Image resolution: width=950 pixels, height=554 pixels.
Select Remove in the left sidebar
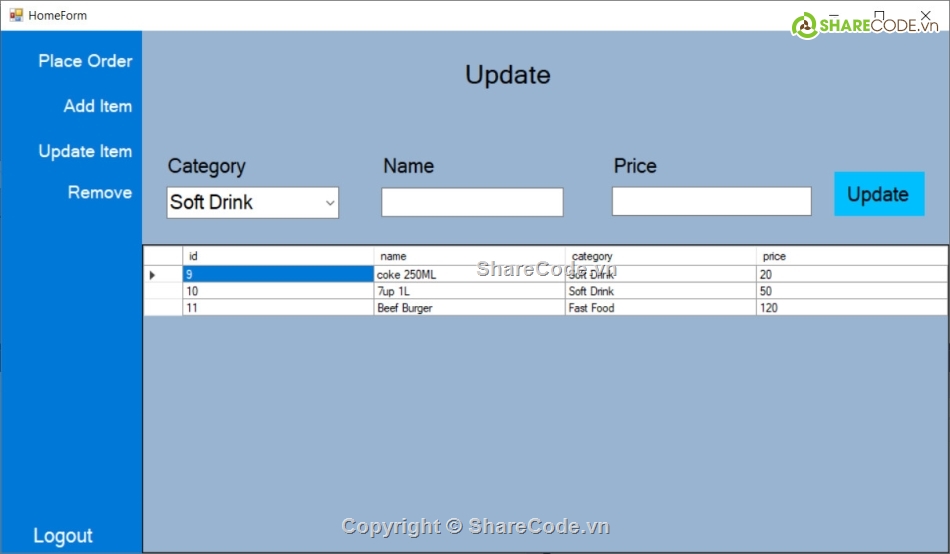(99, 192)
